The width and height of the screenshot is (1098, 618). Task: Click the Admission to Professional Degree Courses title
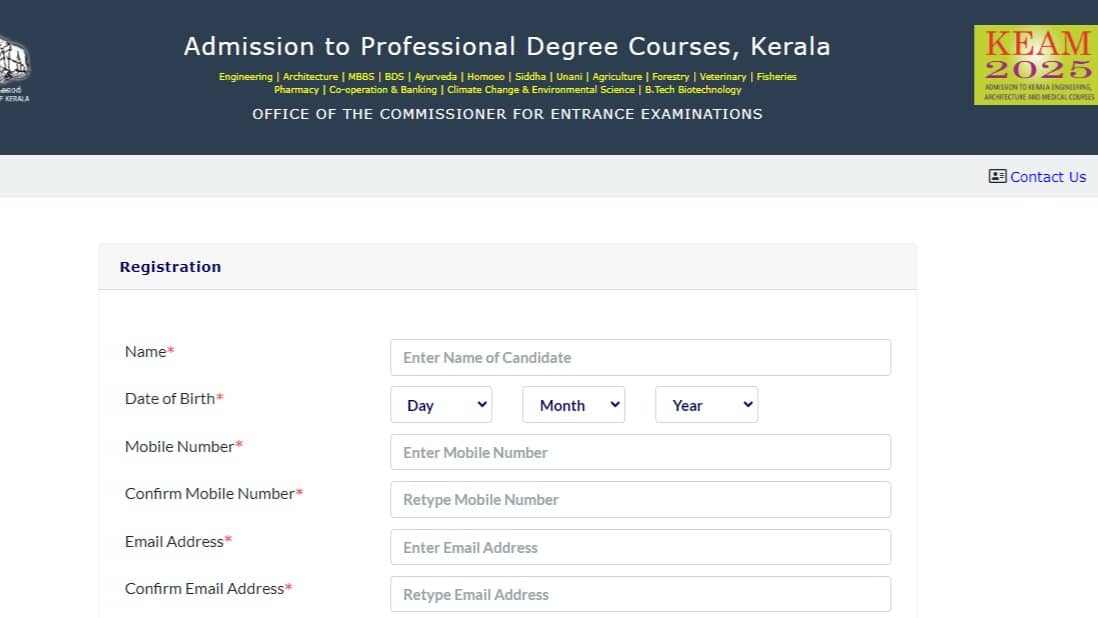507,47
